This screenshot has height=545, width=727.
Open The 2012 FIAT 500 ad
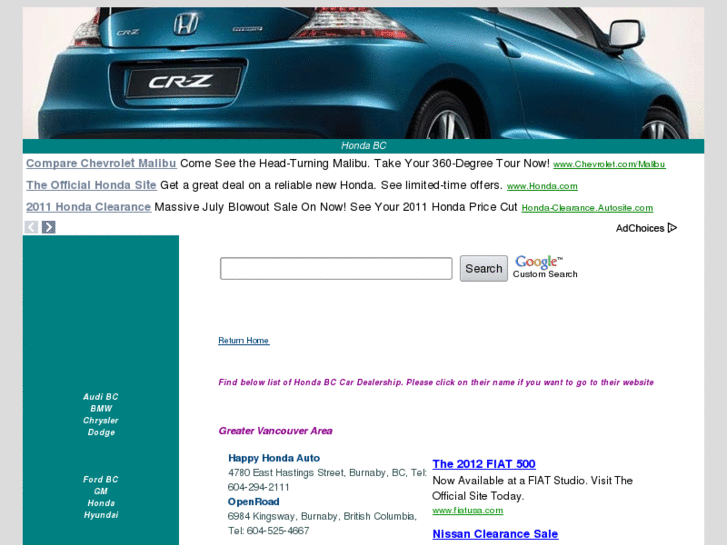pyautogui.click(x=484, y=464)
